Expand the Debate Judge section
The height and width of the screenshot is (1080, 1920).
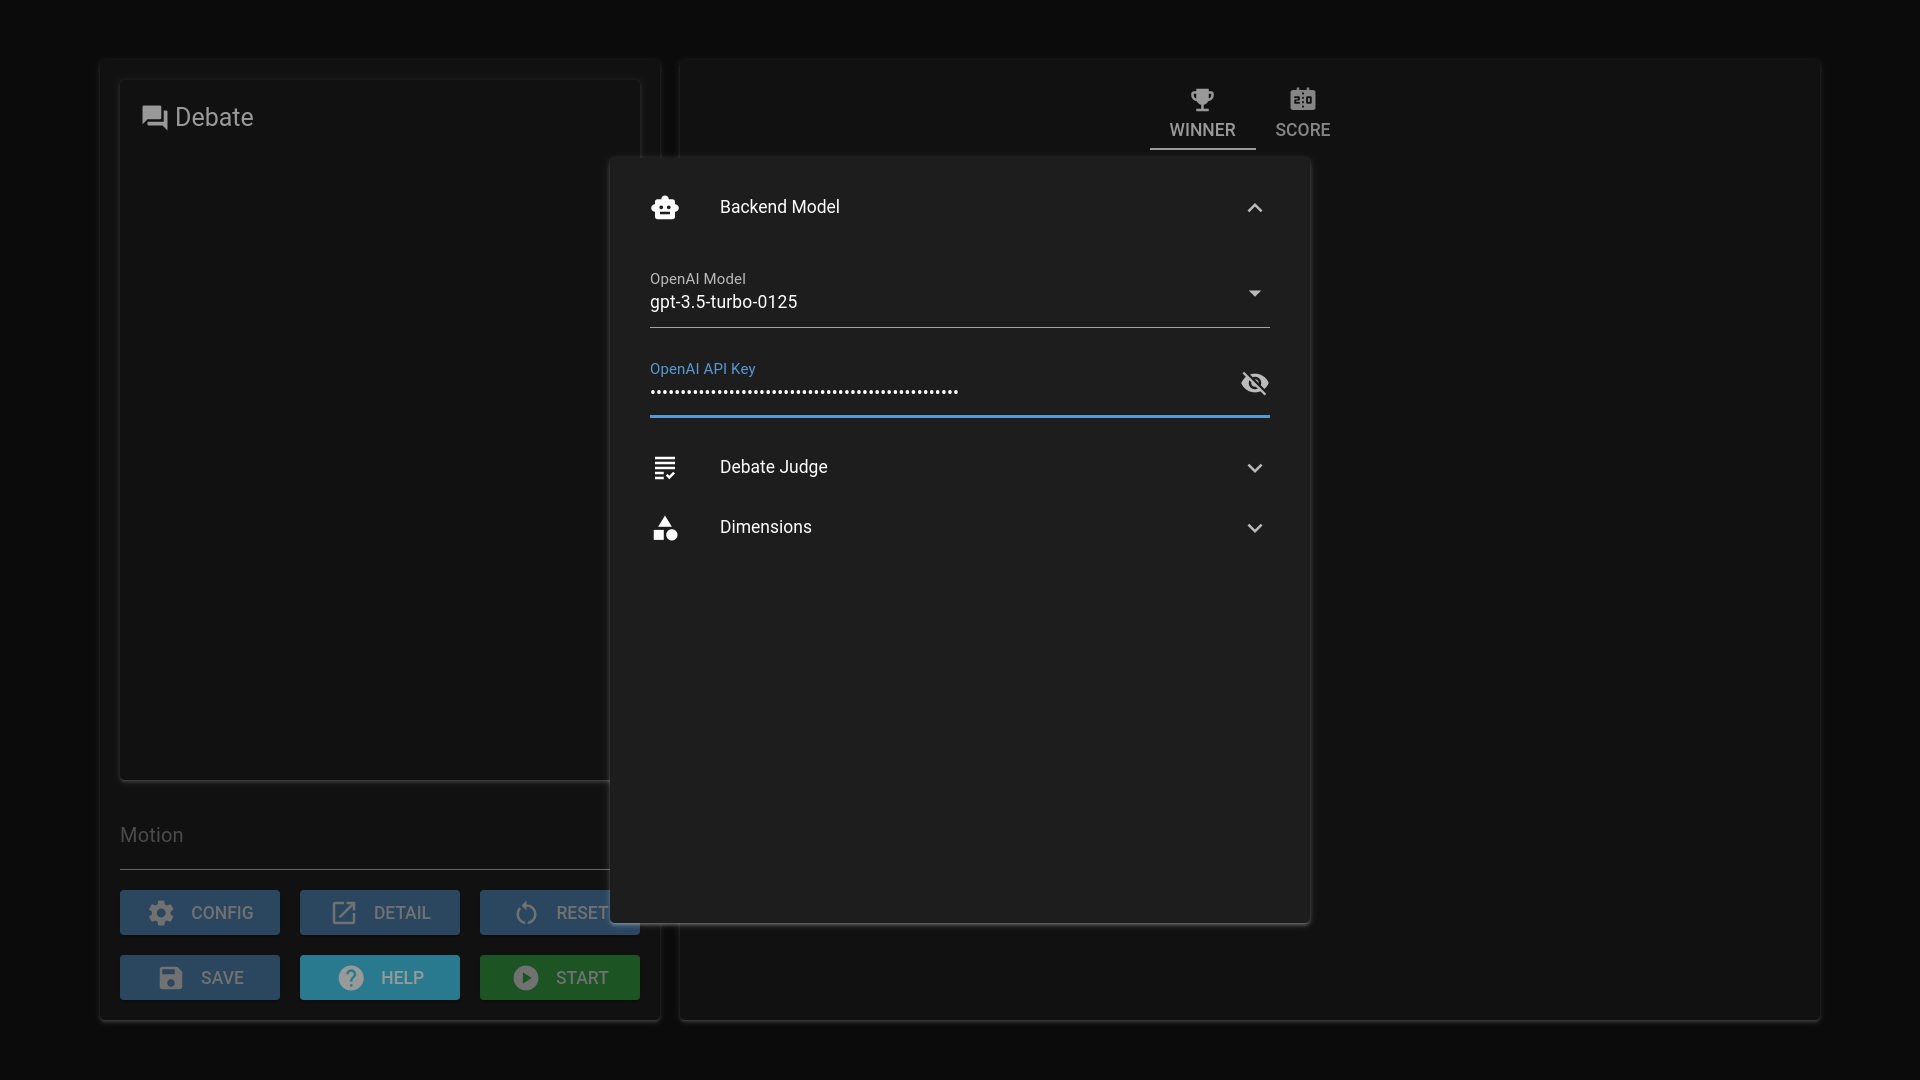click(x=1254, y=468)
